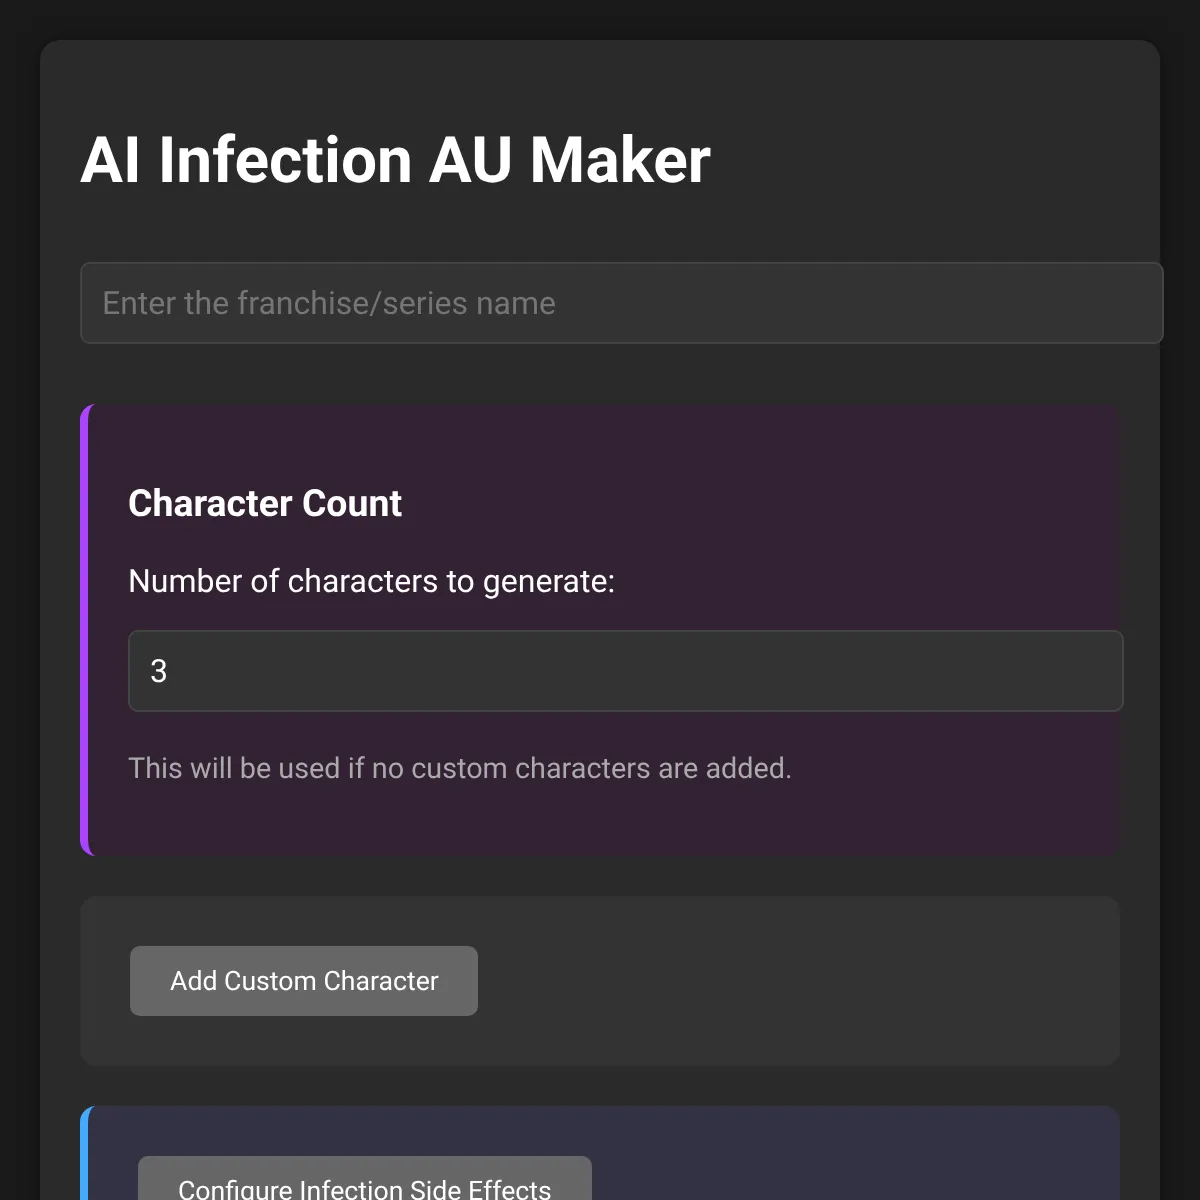The width and height of the screenshot is (1200, 1200).
Task: Click the 'Number of characters to generate' label
Action: [371, 581]
